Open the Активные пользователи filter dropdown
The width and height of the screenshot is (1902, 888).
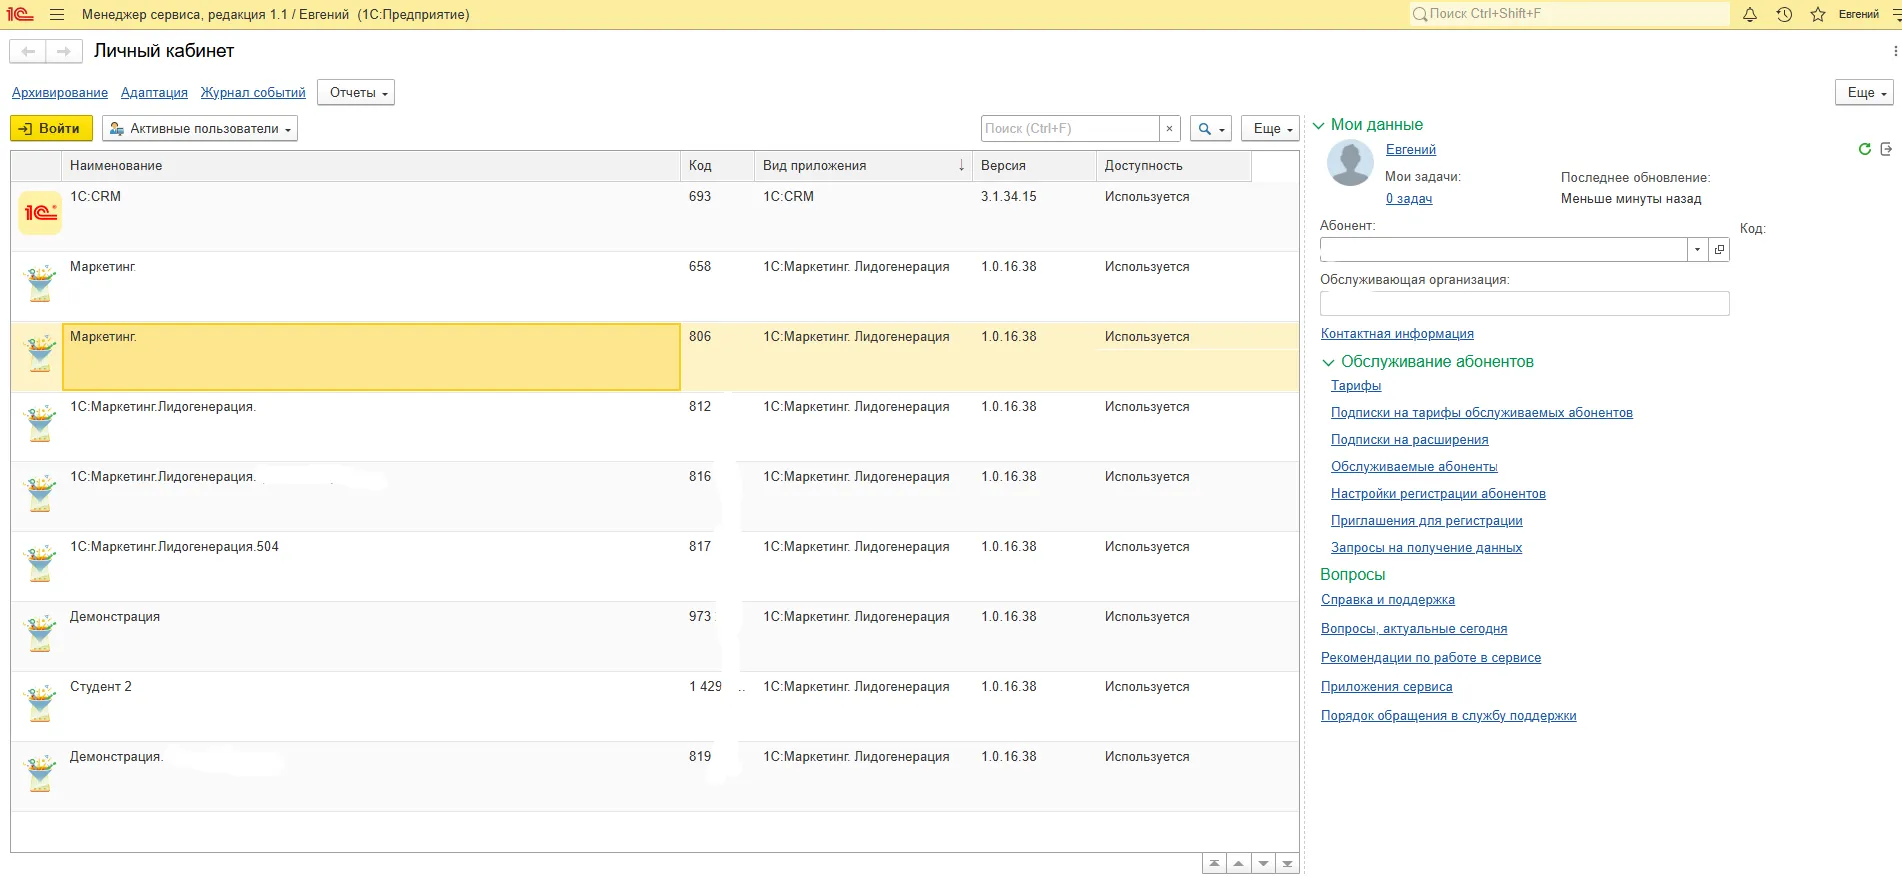(x=200, y=128)
